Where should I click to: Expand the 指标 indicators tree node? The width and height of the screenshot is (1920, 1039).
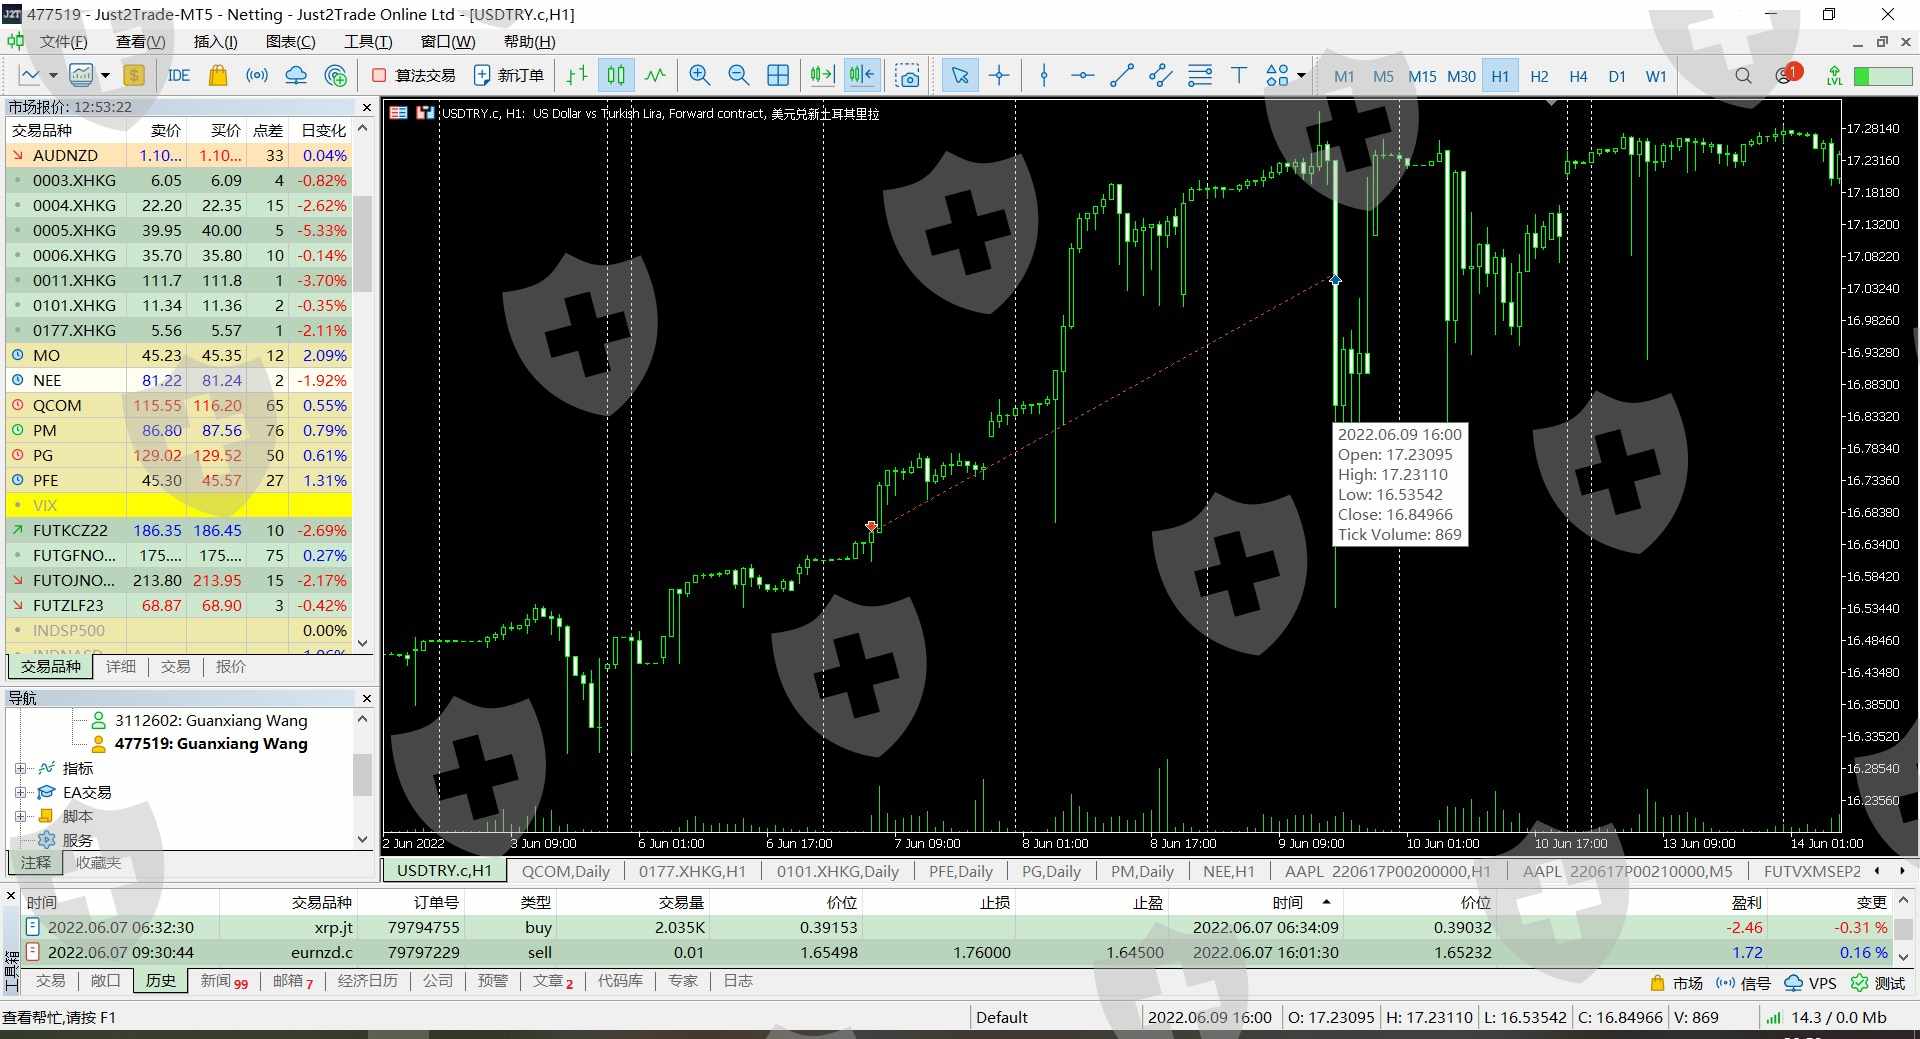pos(20,768)
